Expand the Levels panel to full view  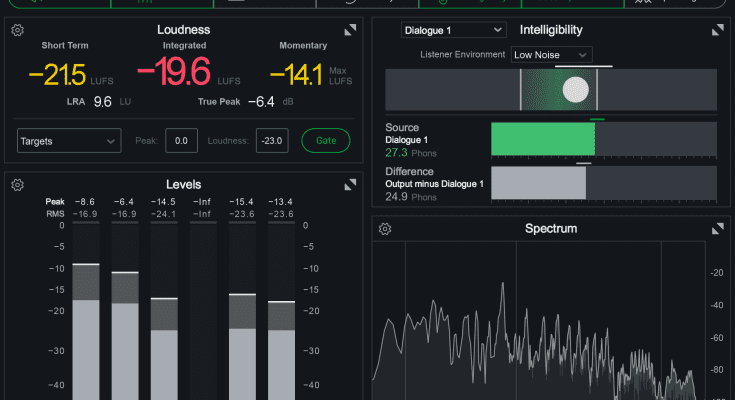click(x=350, y=185)
